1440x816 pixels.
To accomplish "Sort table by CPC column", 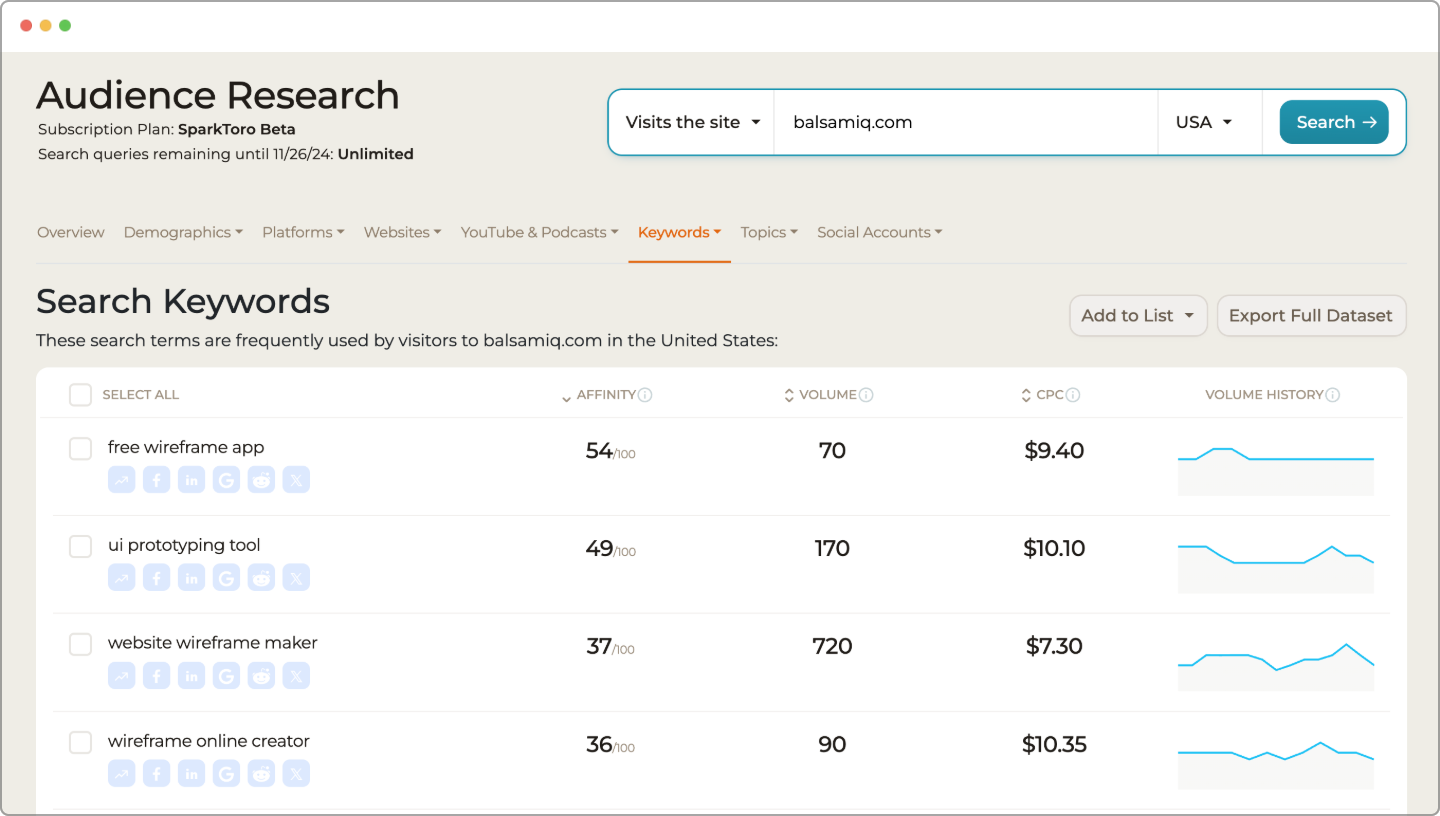I will [x=1042, y=395].
